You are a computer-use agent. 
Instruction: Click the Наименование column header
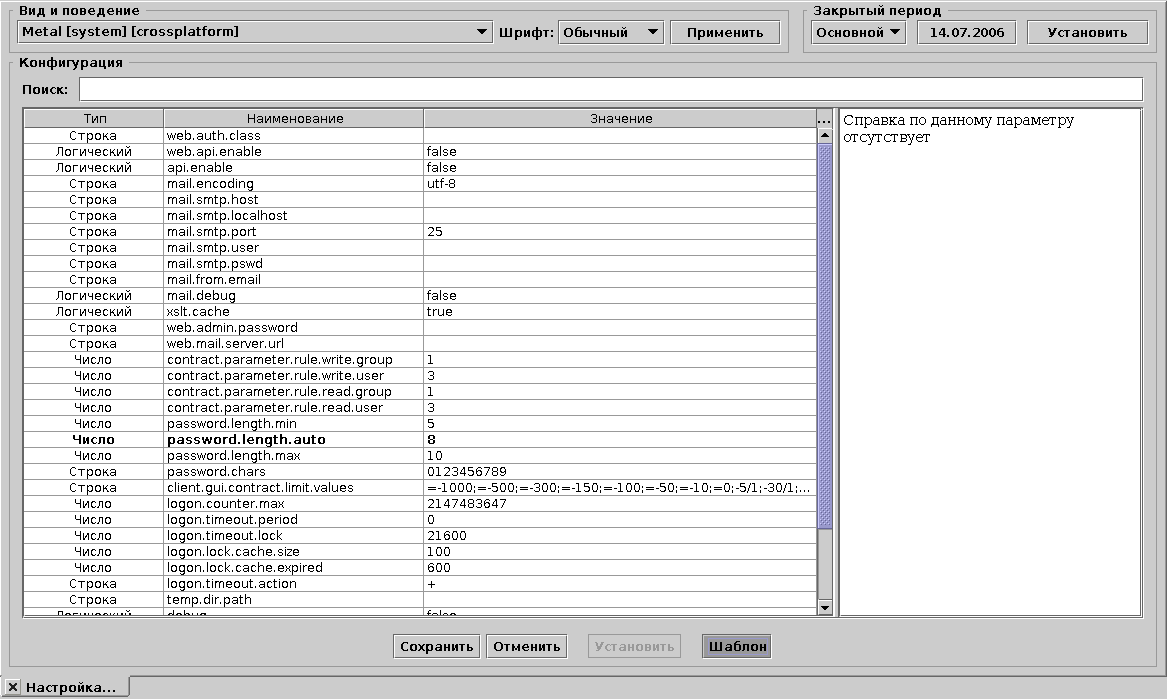[293, 118]
